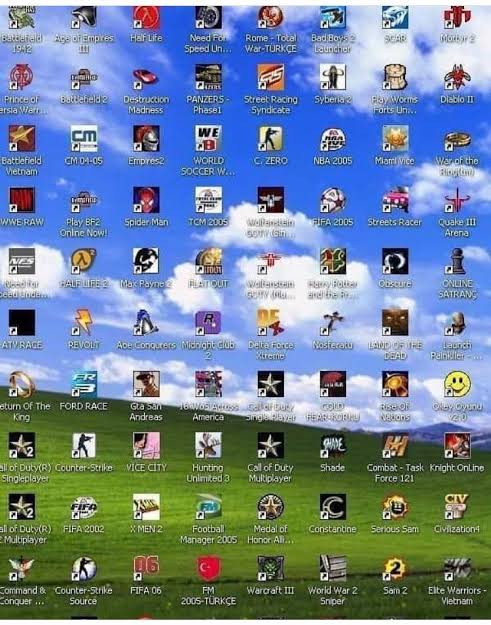Viewport: 491px width, 625px height.
Task: Select the X MEN 2 icon
Action: coord(146,507)
